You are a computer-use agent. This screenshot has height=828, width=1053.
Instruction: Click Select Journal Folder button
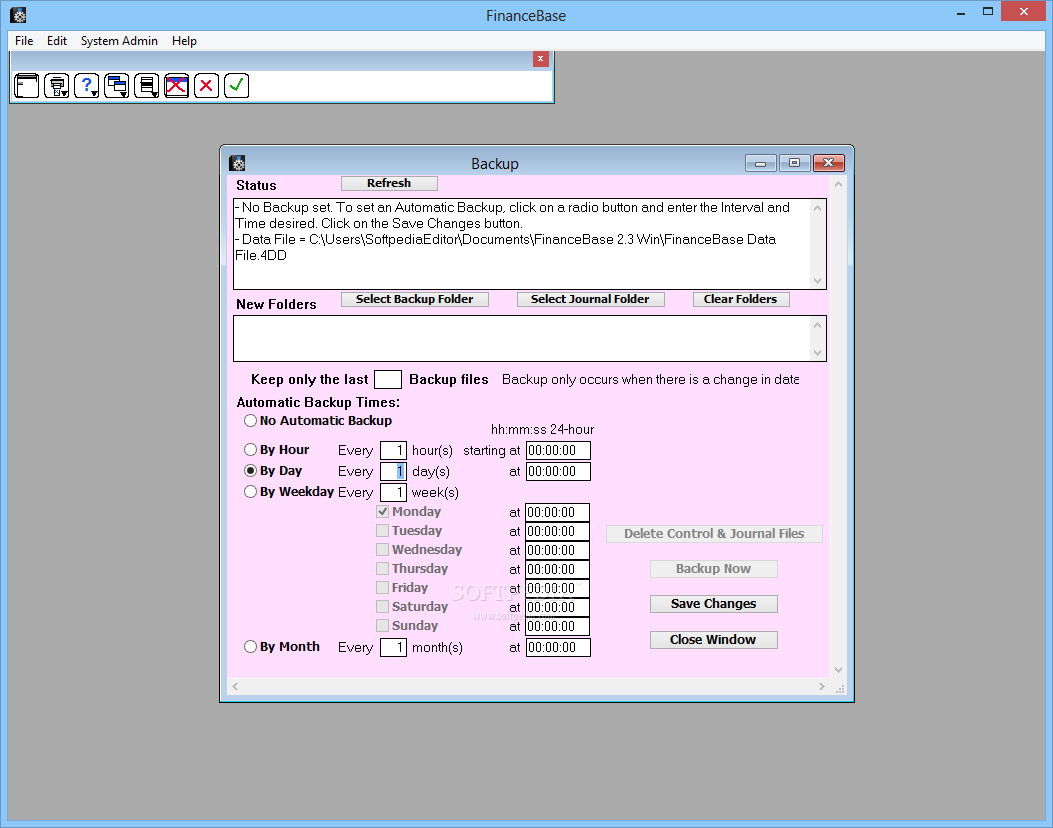click(x=591, y=300)
